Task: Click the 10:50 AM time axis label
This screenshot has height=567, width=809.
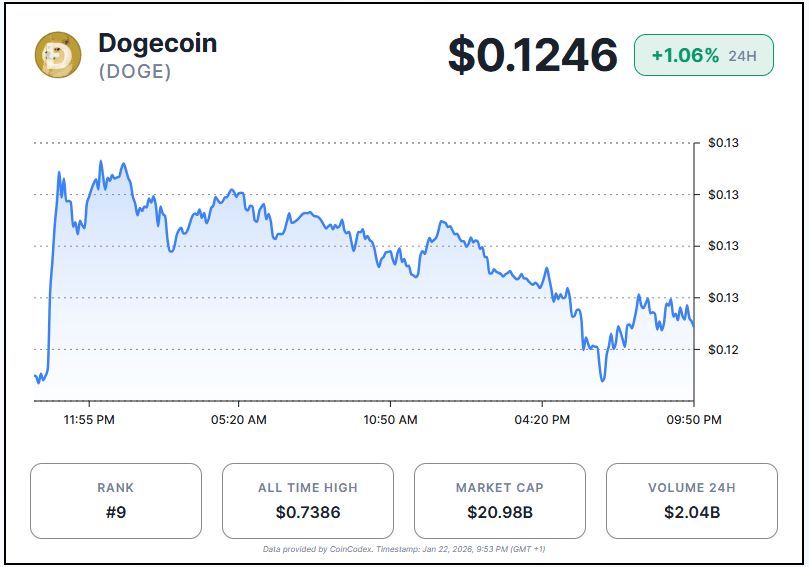Action: pos(391,420)
